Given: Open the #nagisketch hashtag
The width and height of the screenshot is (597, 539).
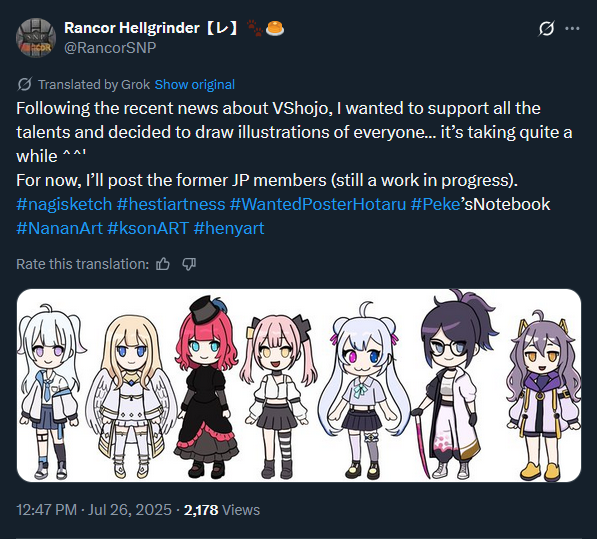Looking at the screenshot, I should 64,204.
